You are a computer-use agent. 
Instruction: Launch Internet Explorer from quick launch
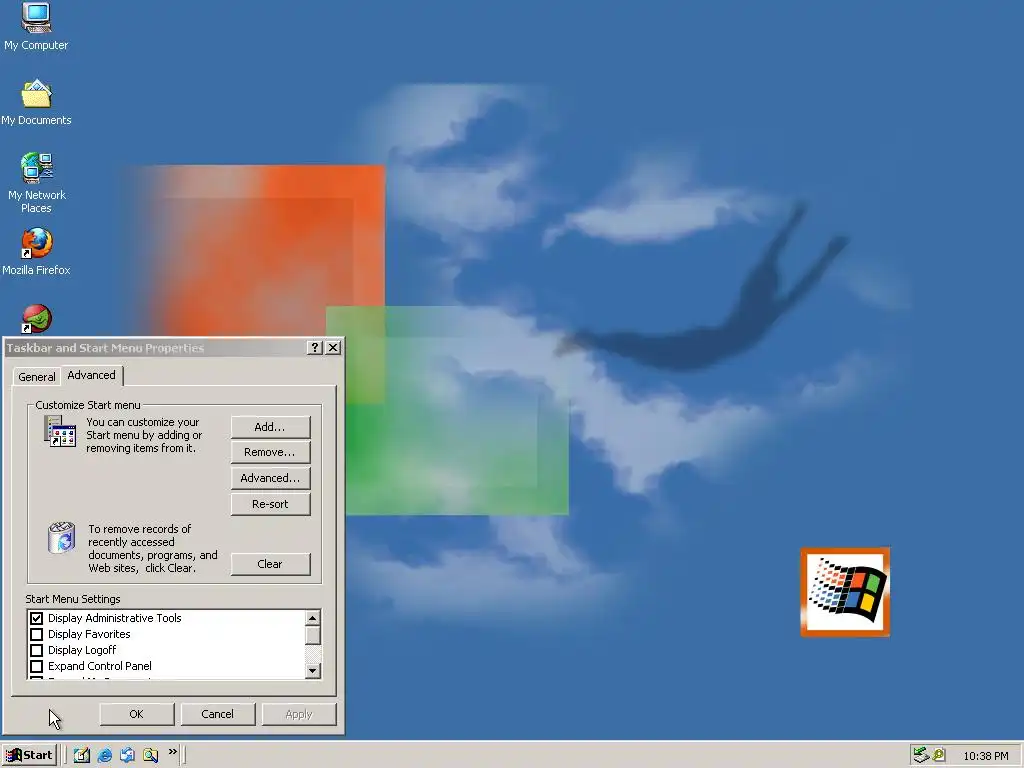coord(104,755)
